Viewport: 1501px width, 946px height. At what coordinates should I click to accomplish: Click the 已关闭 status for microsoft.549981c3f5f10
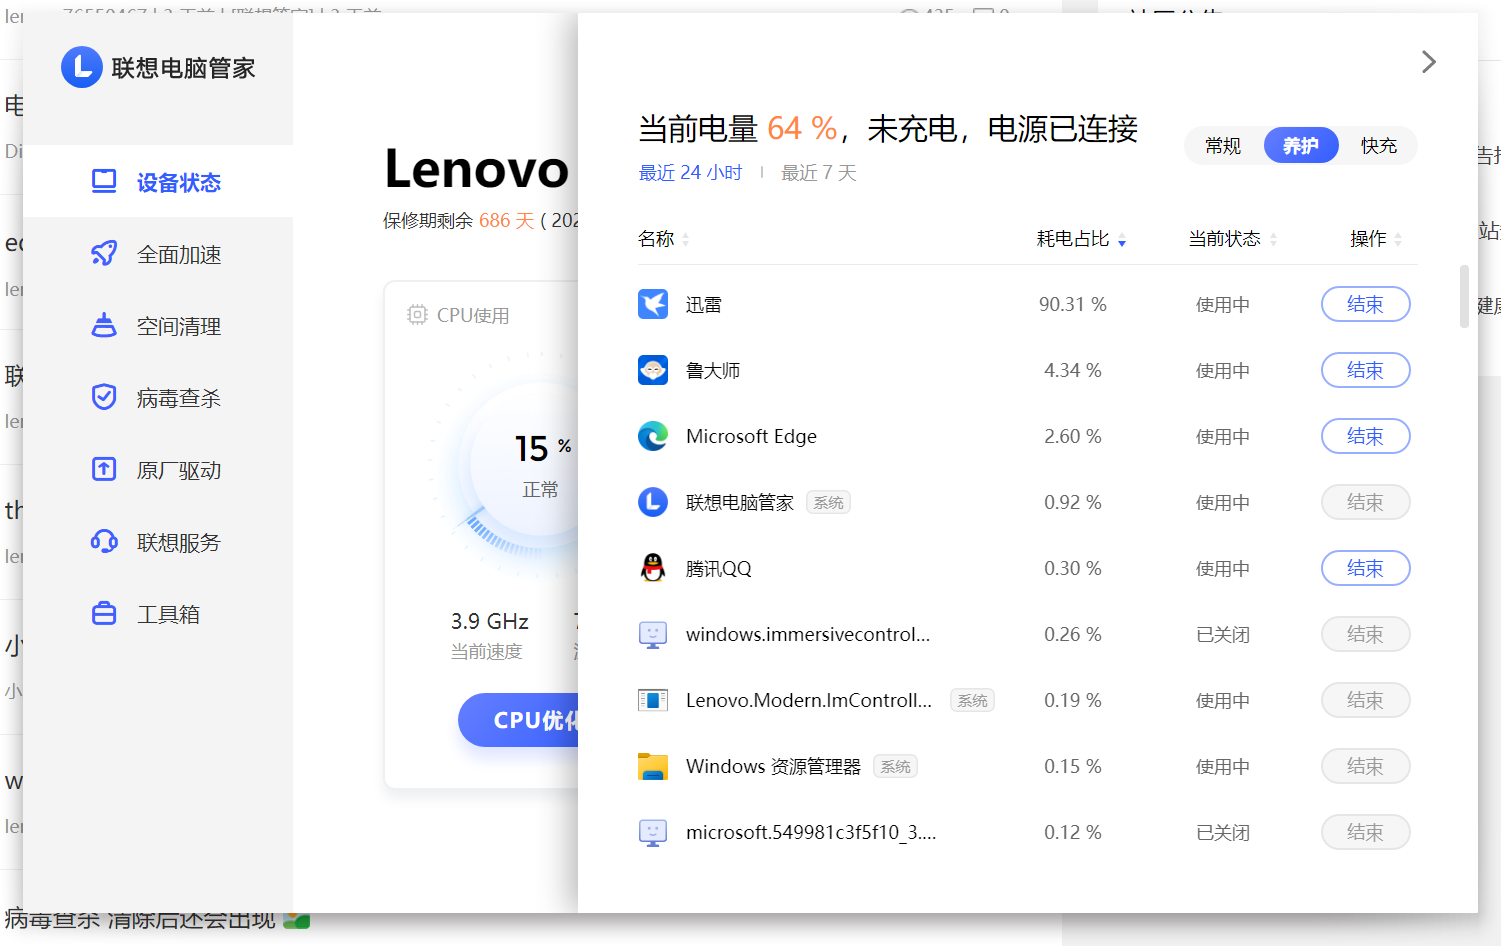(1223, 833)
